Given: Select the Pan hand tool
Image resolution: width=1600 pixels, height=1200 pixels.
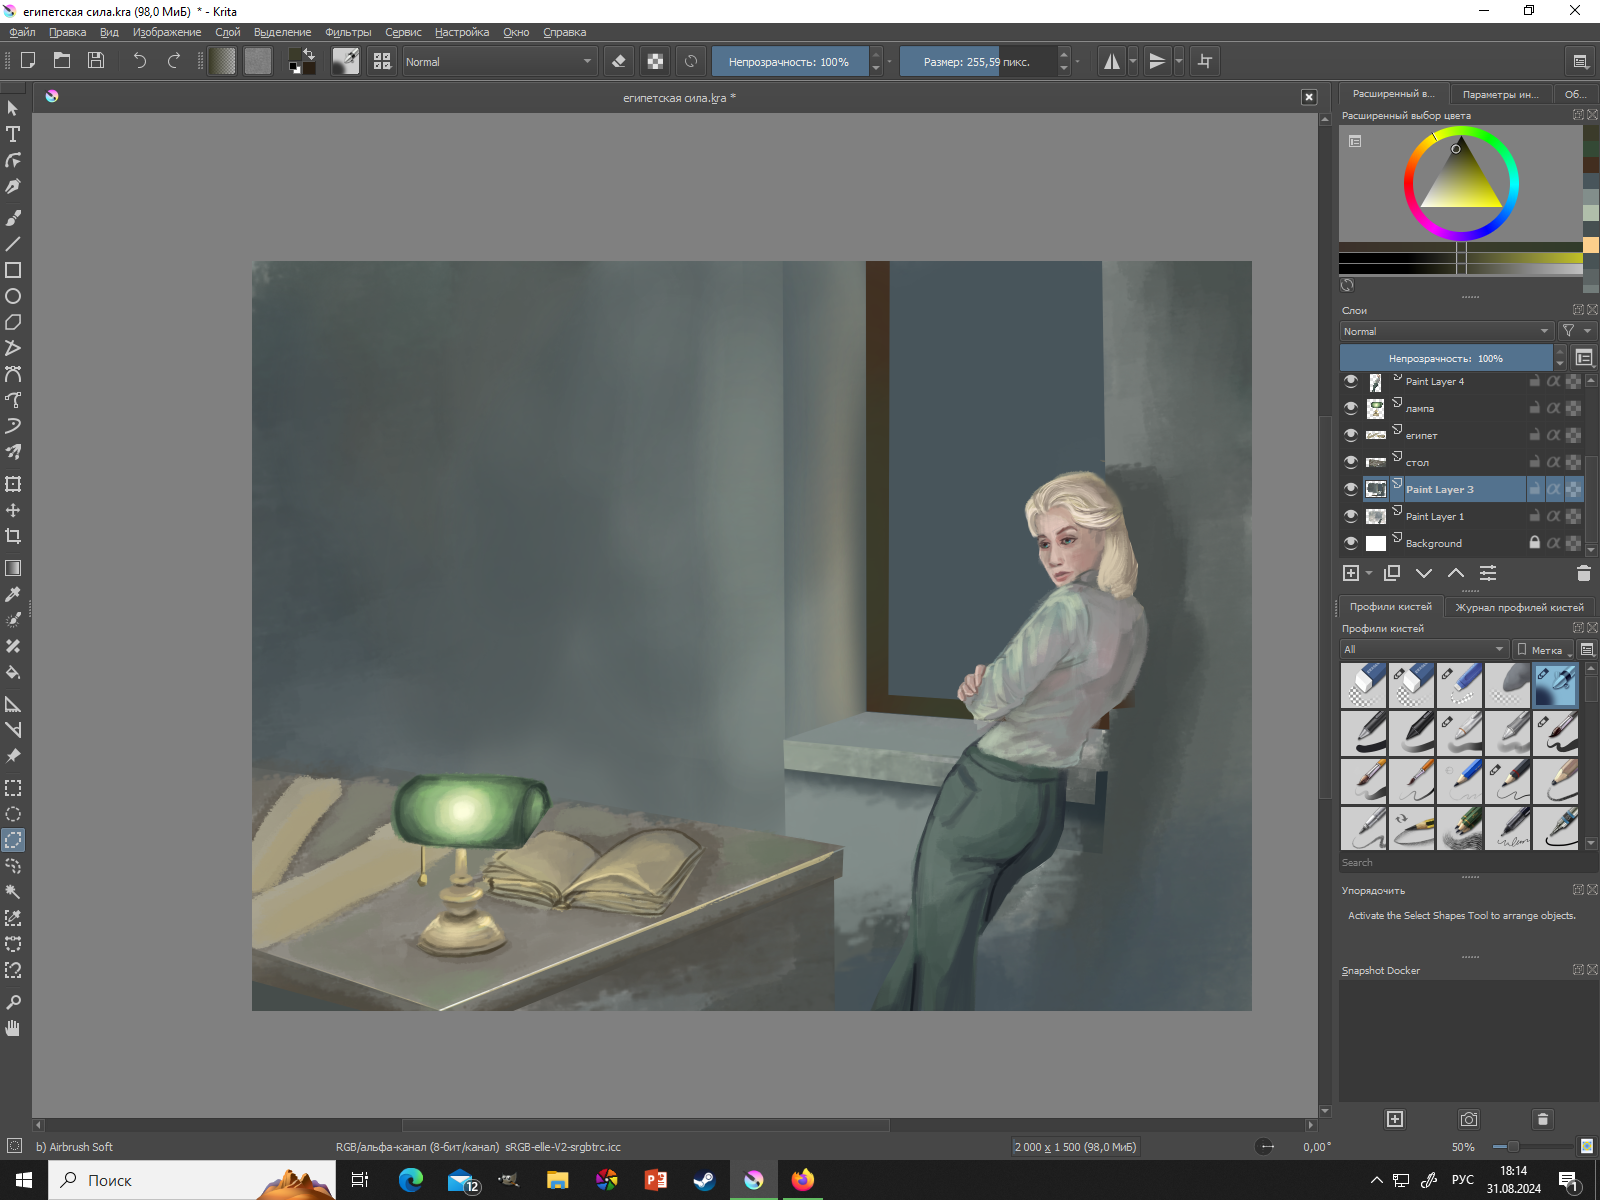Looking at the screenshot, I should click(x=13, y=1028).
